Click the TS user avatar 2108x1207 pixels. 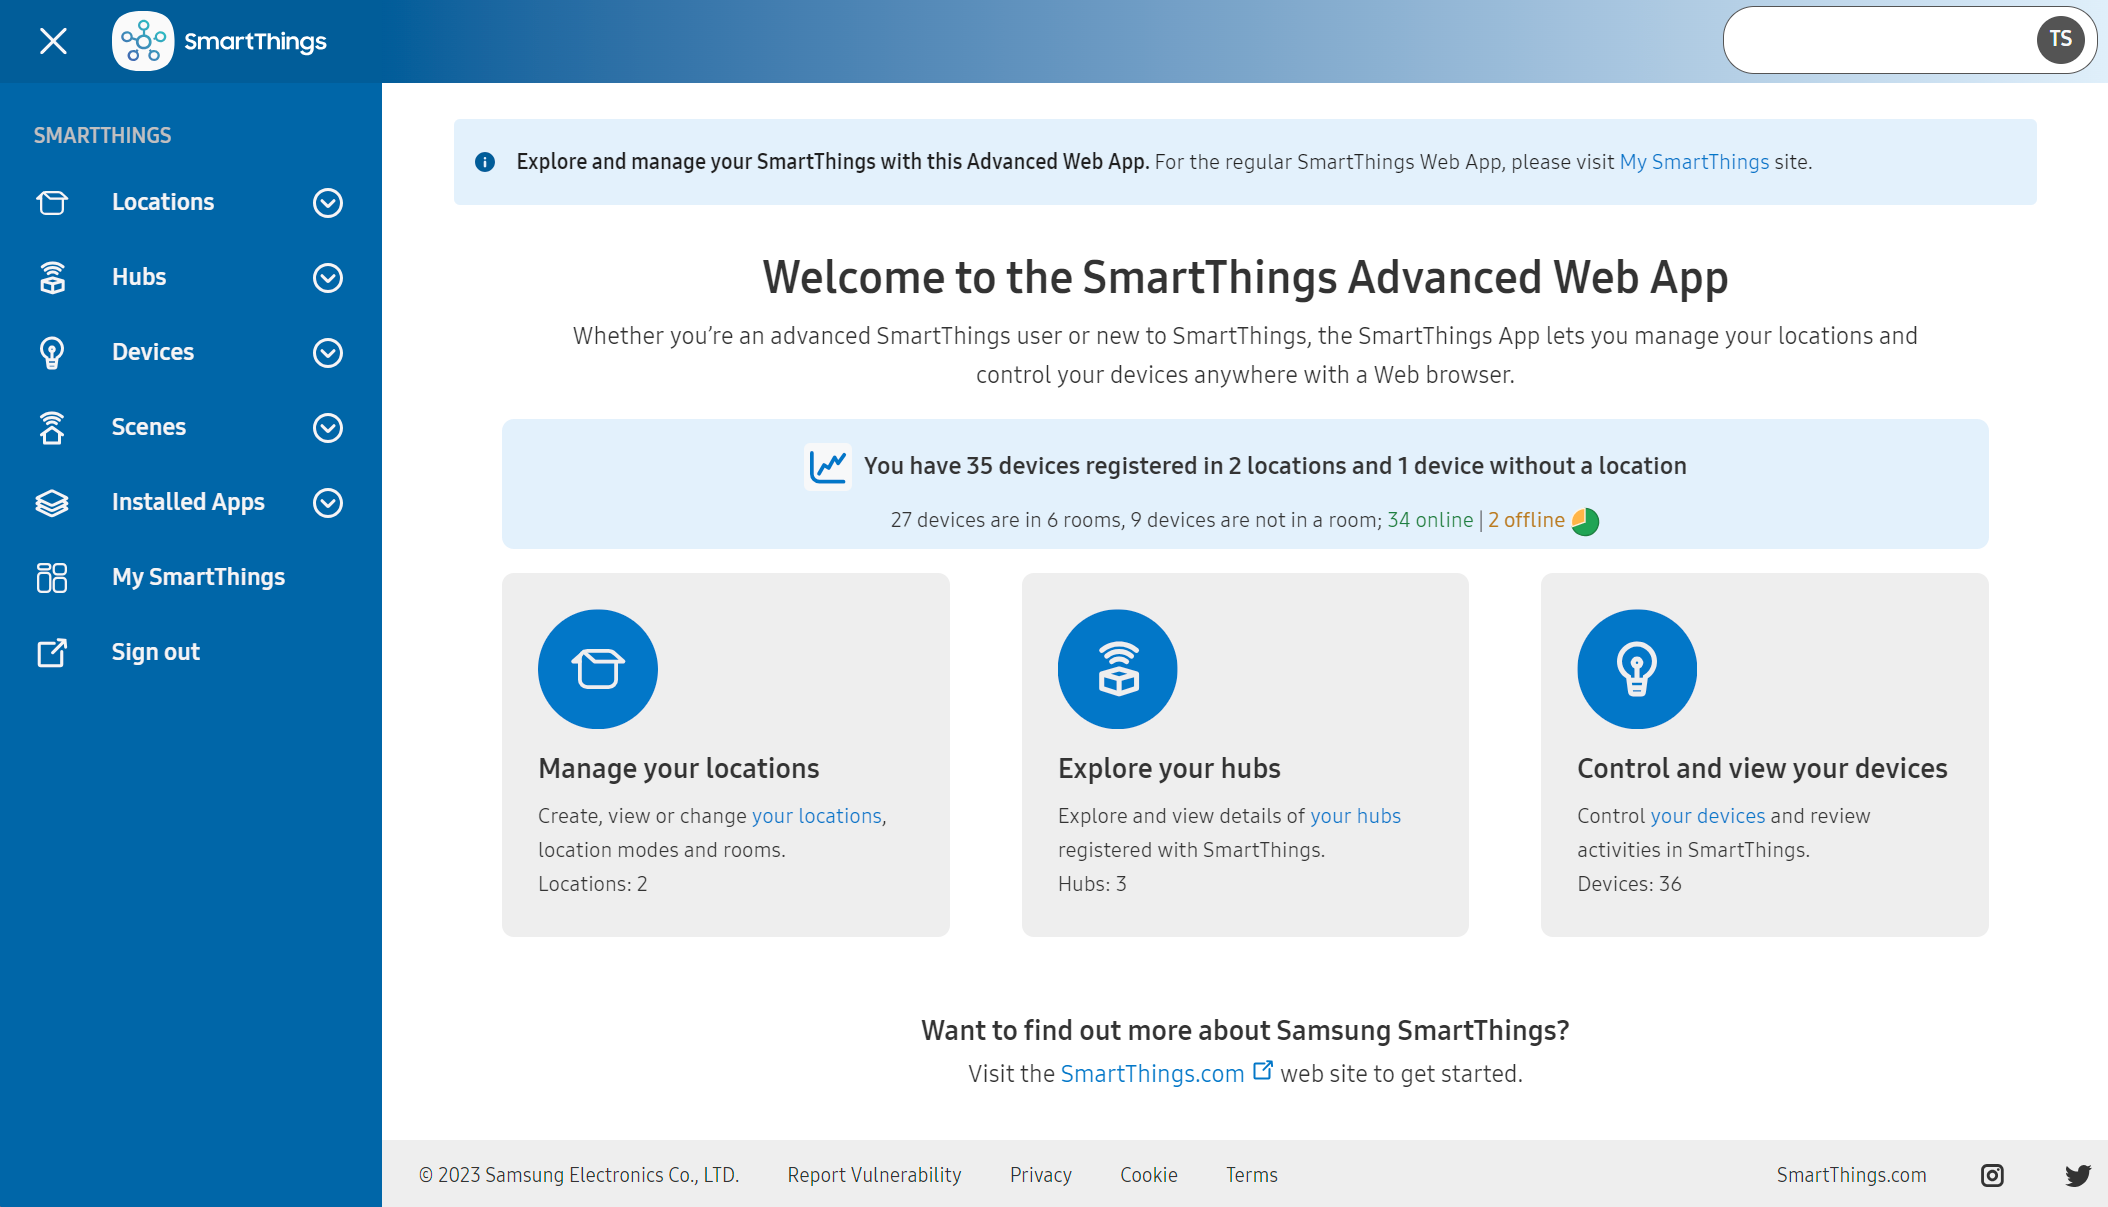(2059, 40)
